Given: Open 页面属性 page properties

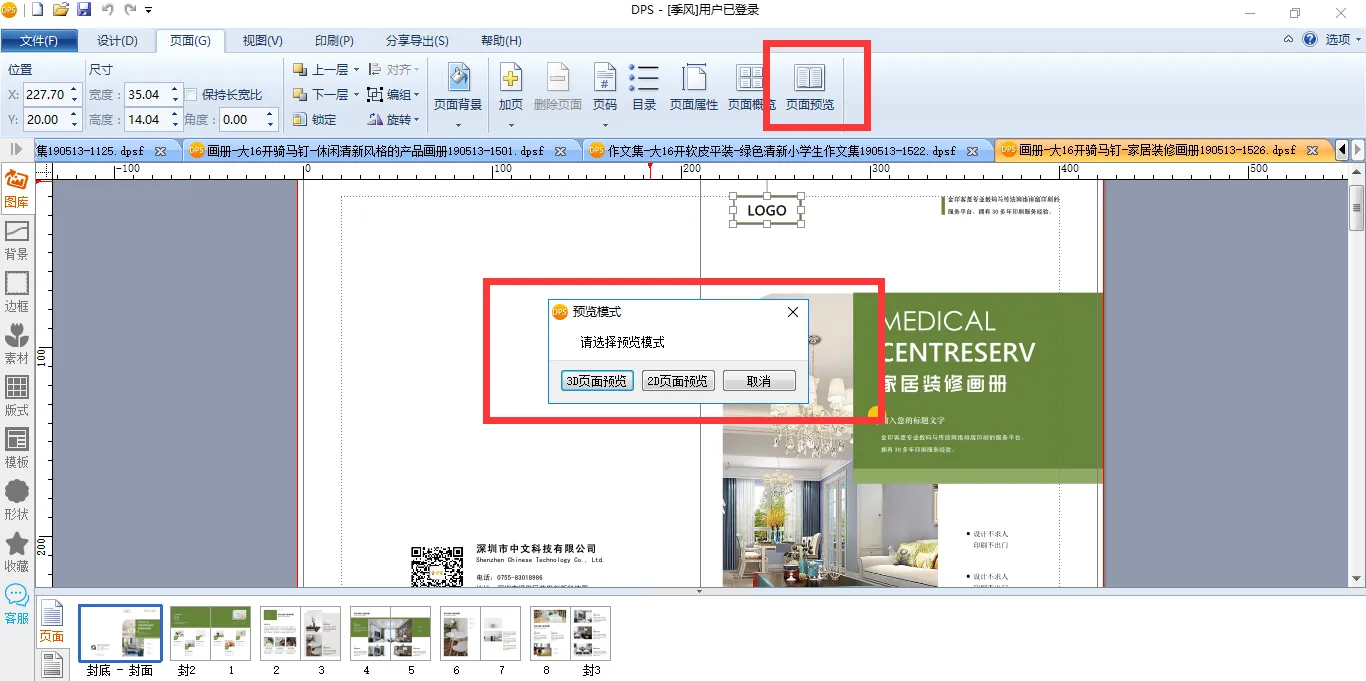Looking at the screenshot, I should 694,86.
